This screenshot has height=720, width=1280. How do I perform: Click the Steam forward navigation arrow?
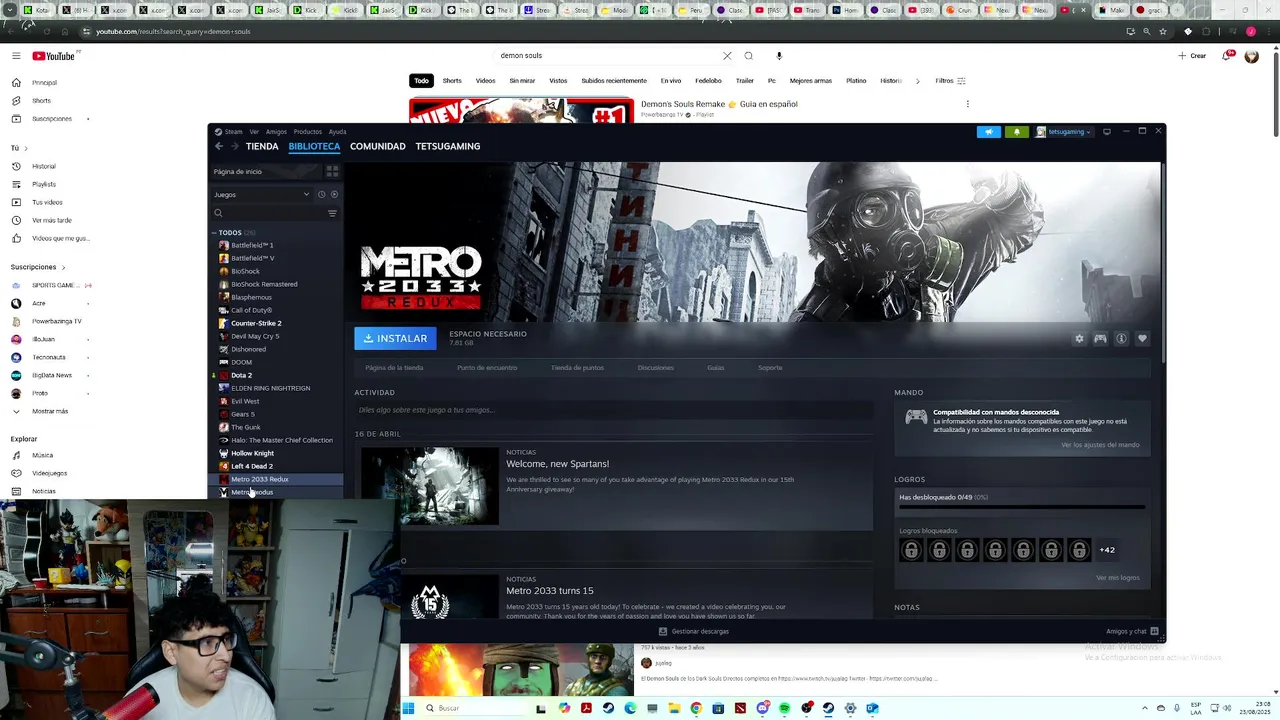click(x=235, y=146)
